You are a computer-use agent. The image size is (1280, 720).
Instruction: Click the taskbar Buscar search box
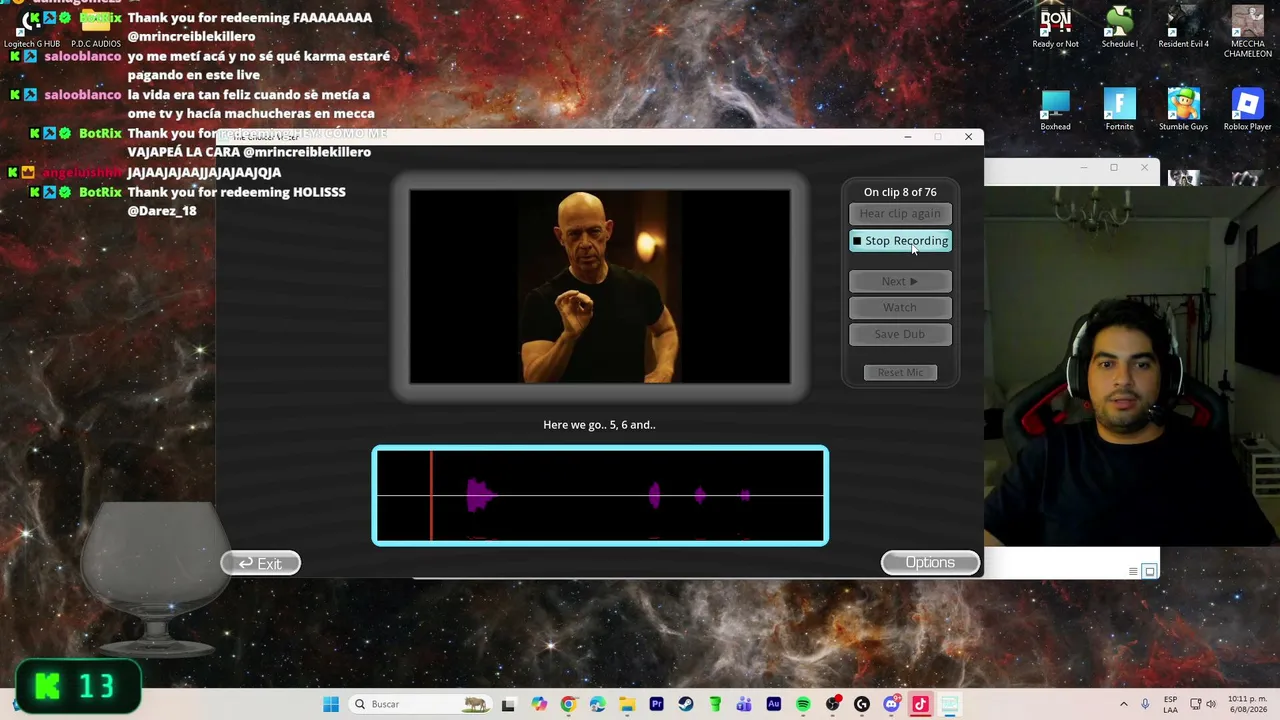click(421, 704)
